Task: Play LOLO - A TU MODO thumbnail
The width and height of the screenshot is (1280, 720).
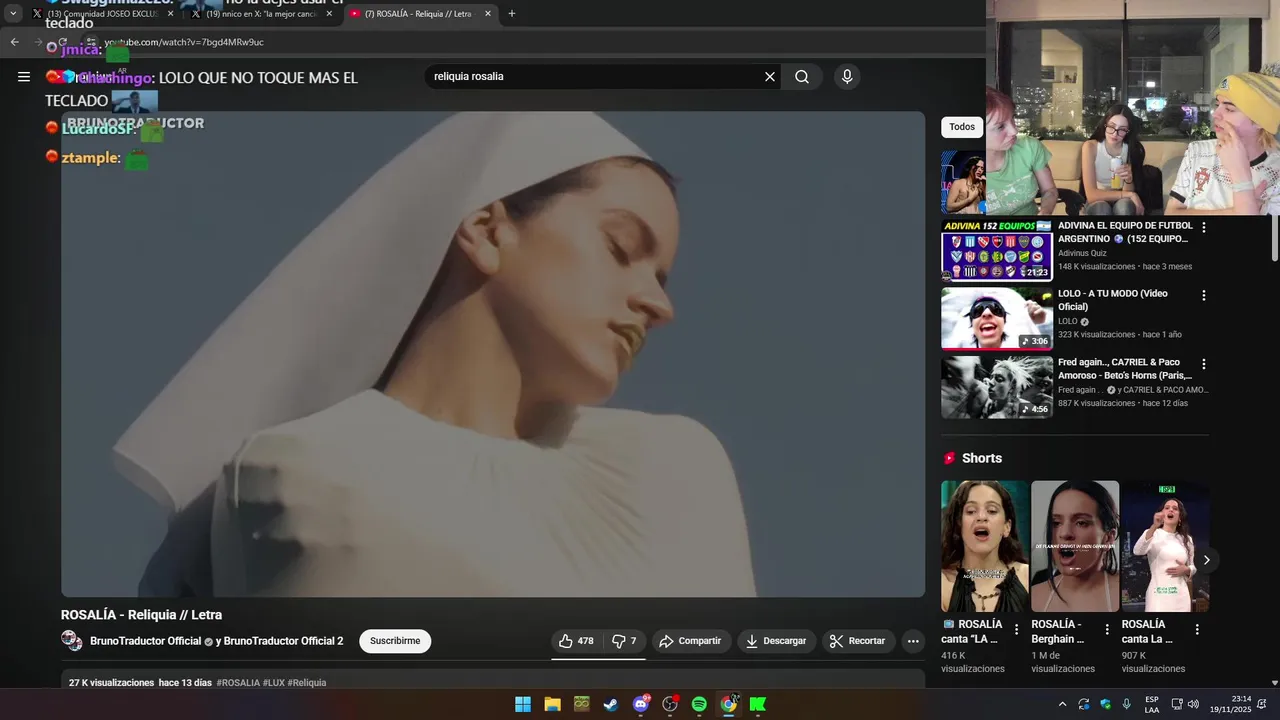Action: point(997,319)
